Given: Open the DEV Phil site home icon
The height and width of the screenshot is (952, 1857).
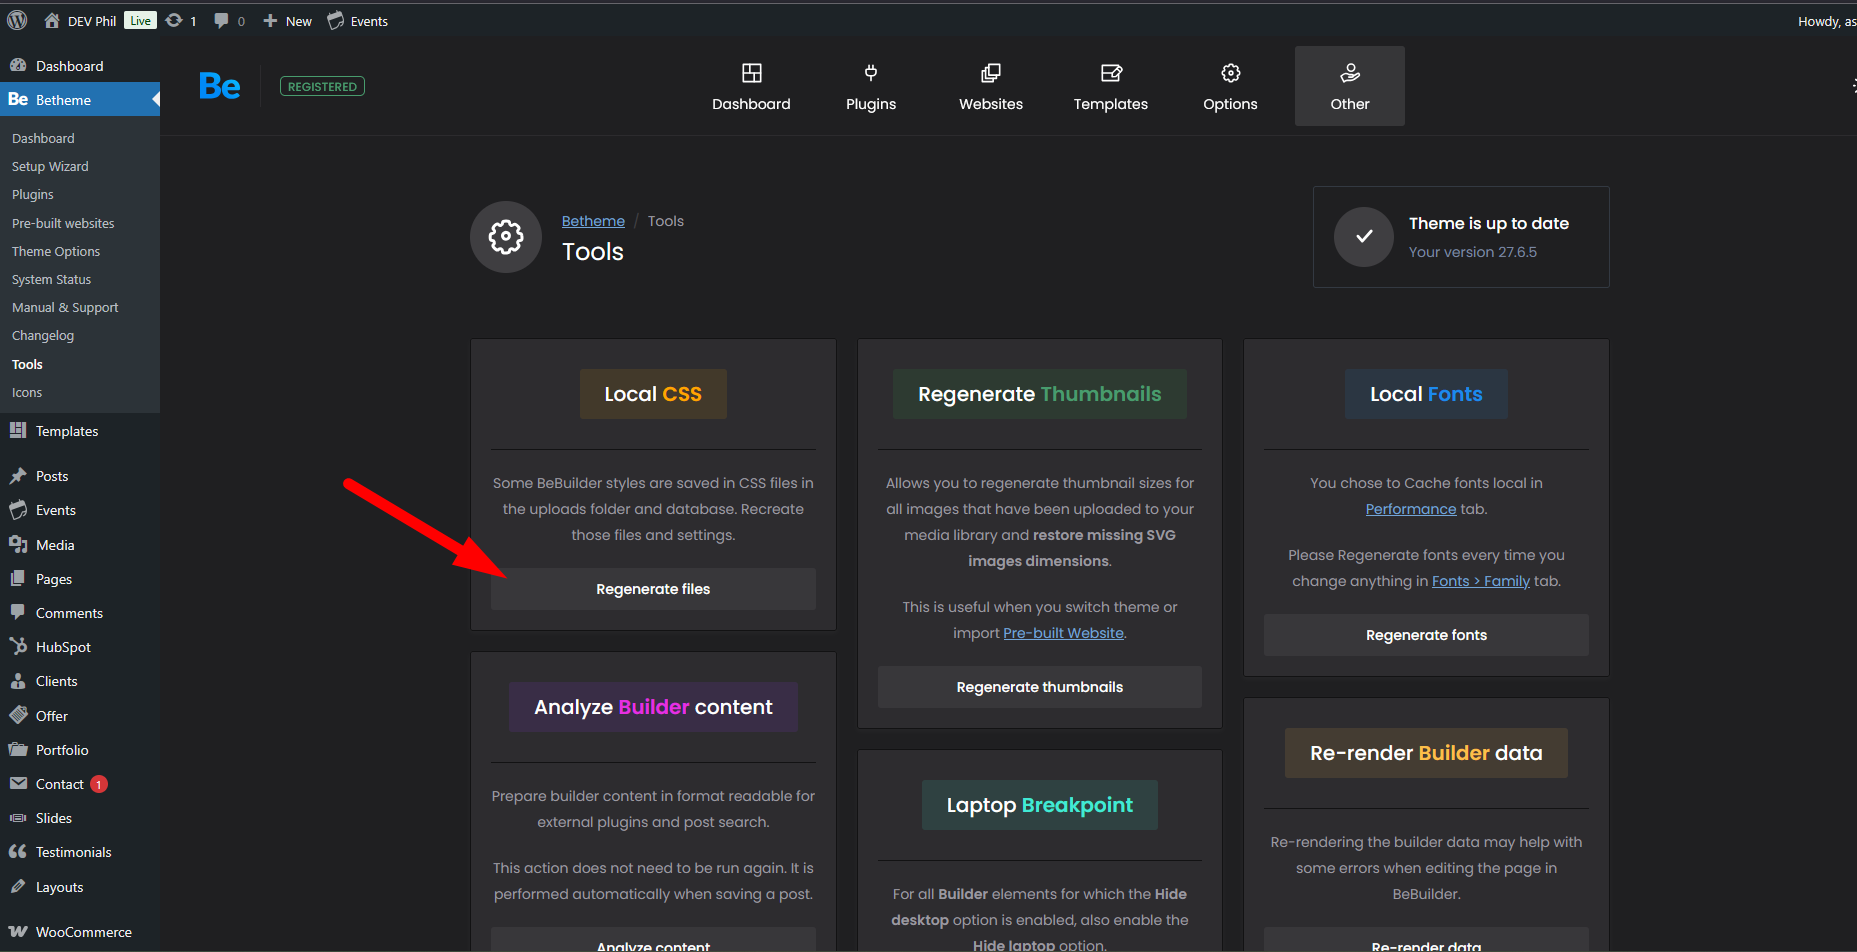Looking at the screenshot, I should [52, 21].
